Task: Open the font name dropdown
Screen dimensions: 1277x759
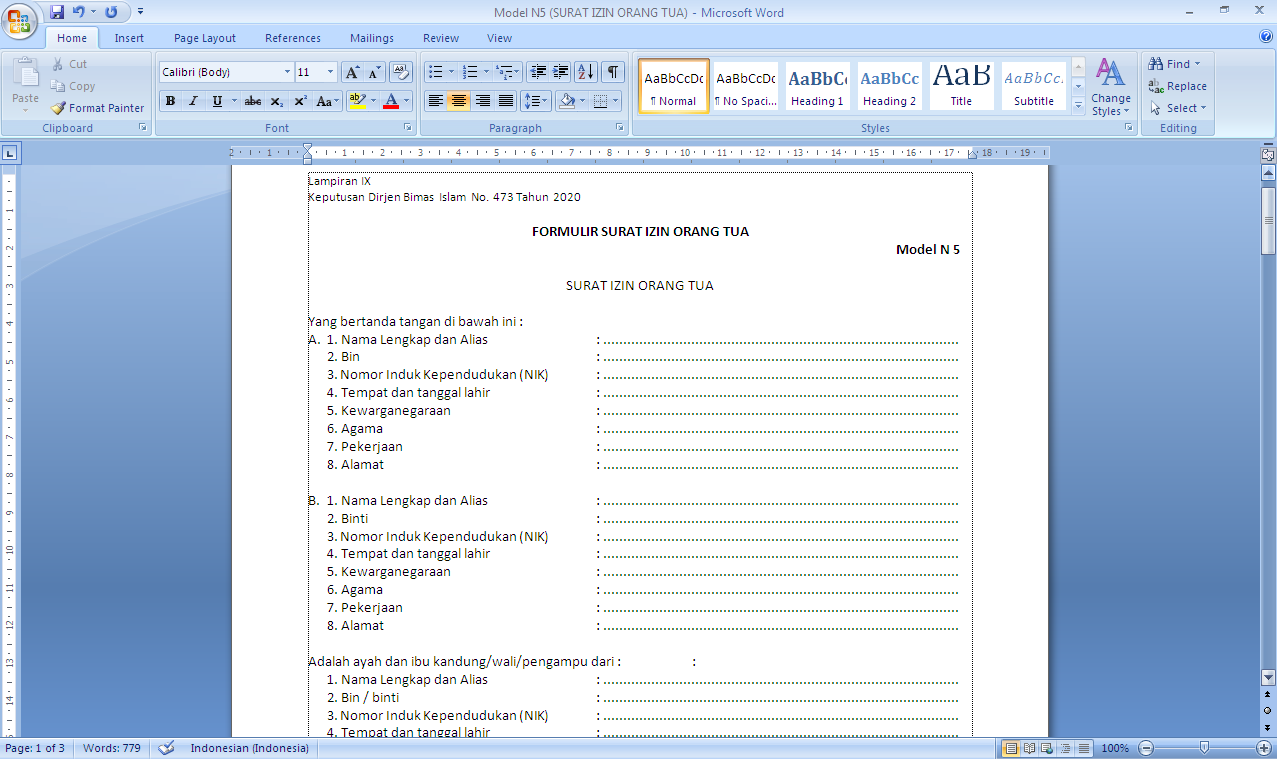Action: pyautogui.click(x=288, y=72)
